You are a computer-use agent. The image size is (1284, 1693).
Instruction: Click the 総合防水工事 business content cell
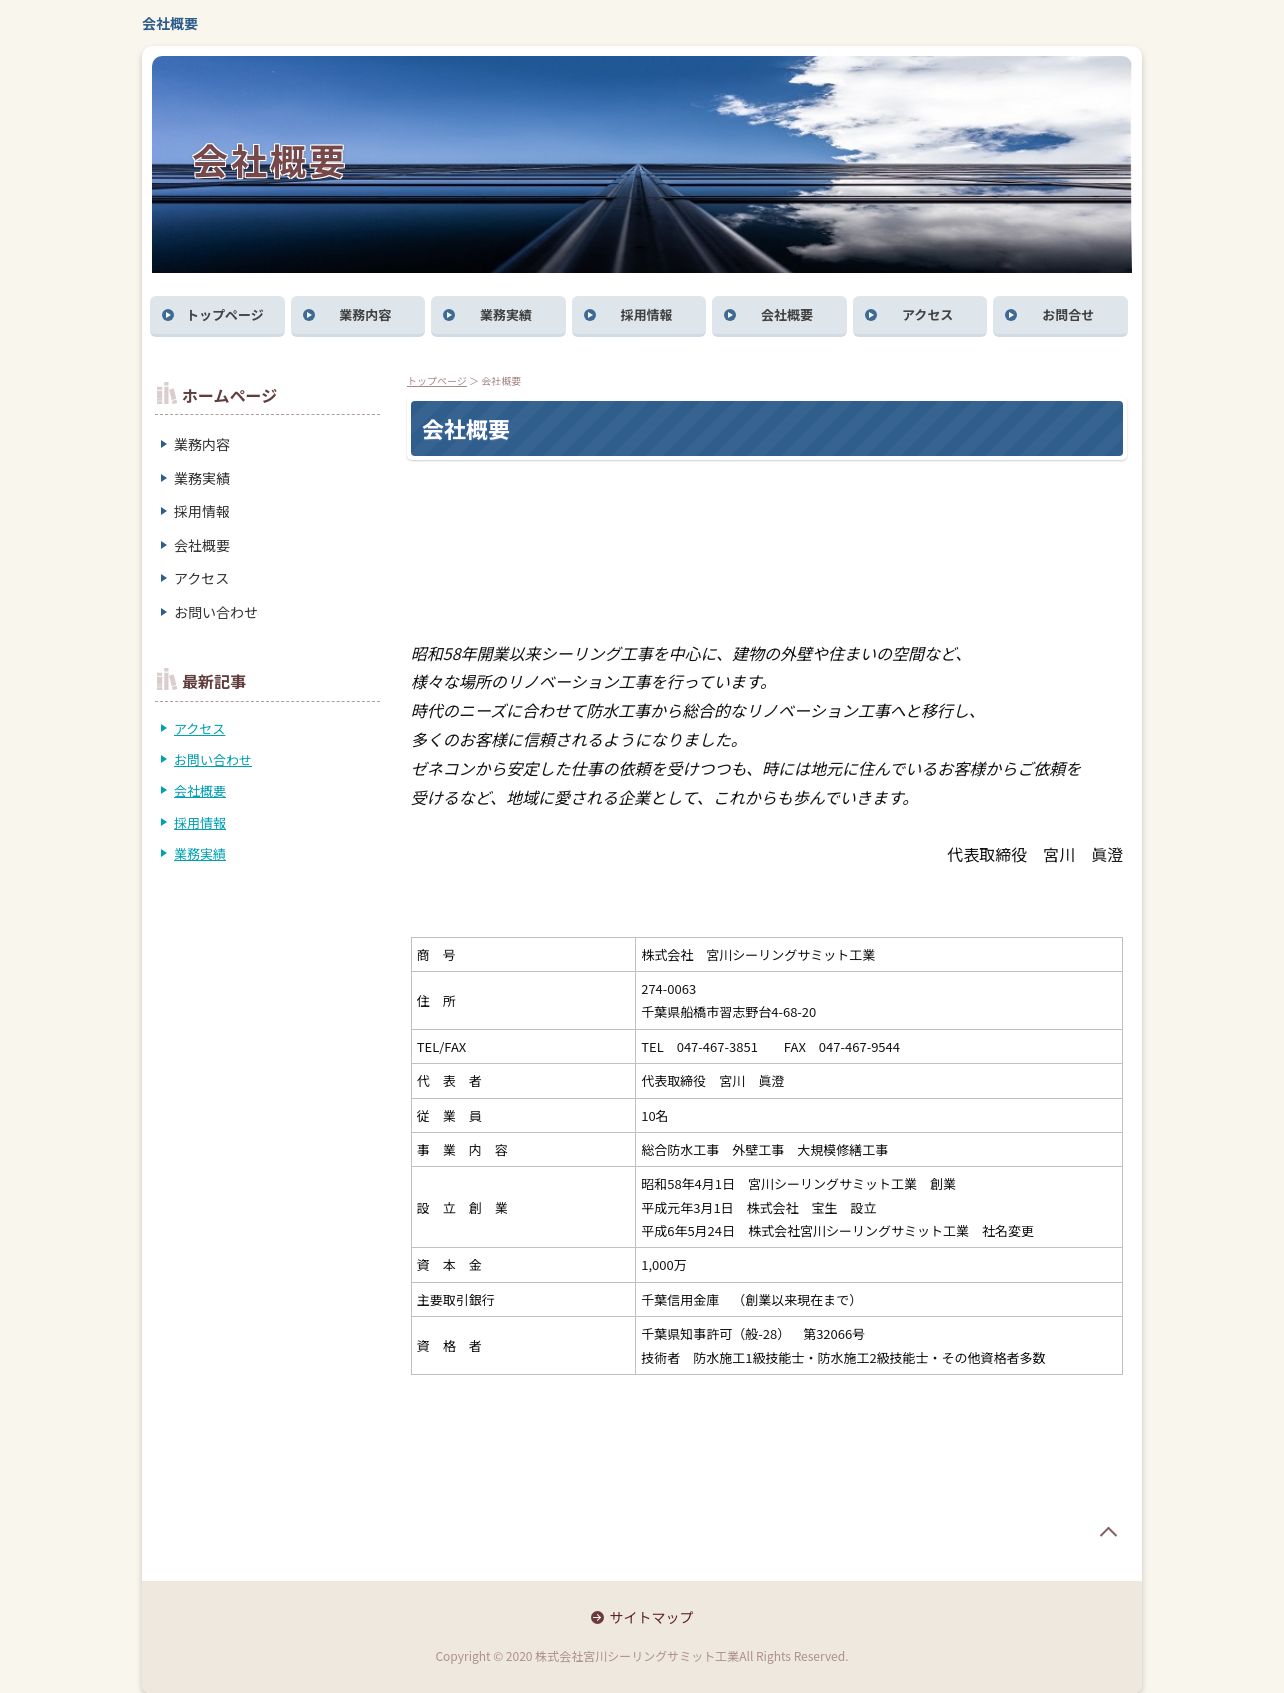coord(879,1150)
